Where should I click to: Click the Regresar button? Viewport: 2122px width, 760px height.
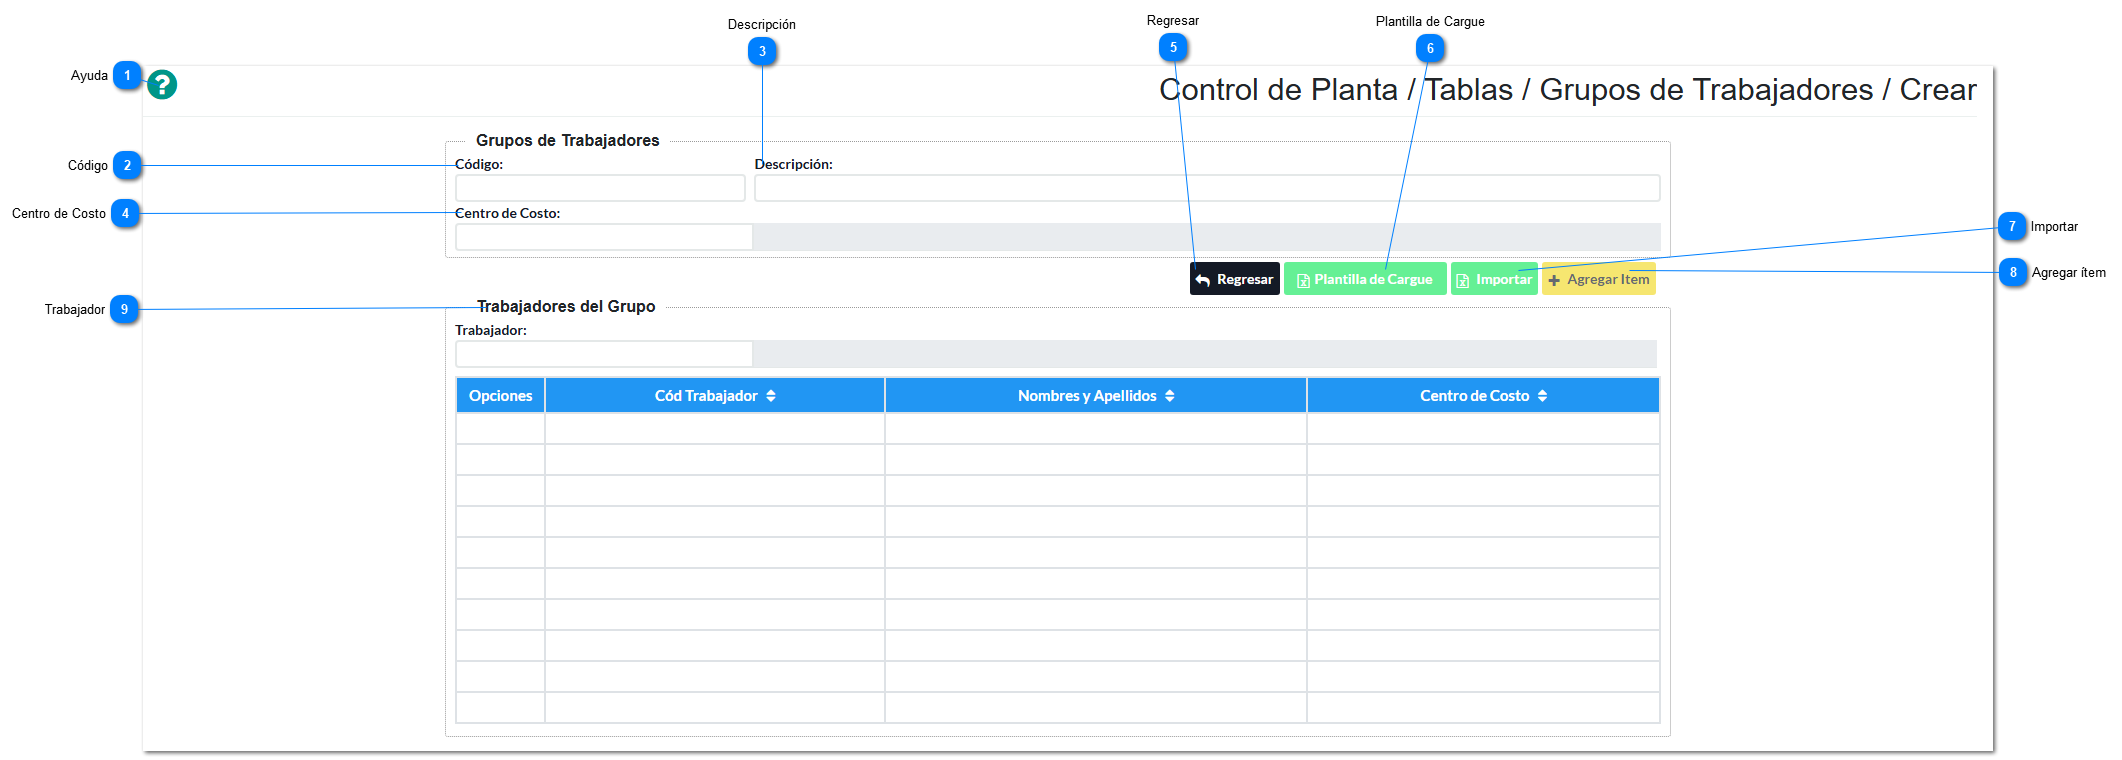click(1235, 279)
